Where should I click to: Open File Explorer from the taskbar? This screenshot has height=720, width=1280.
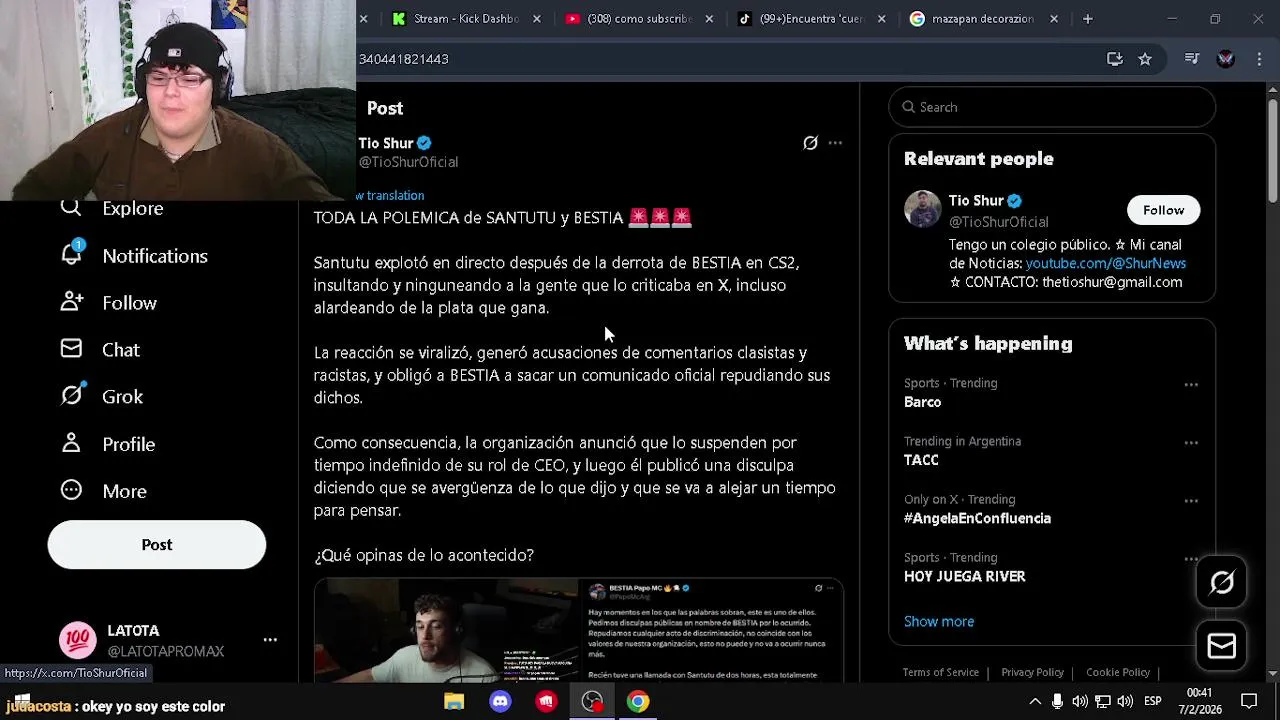pyautogui.click(x=454, y=701)
